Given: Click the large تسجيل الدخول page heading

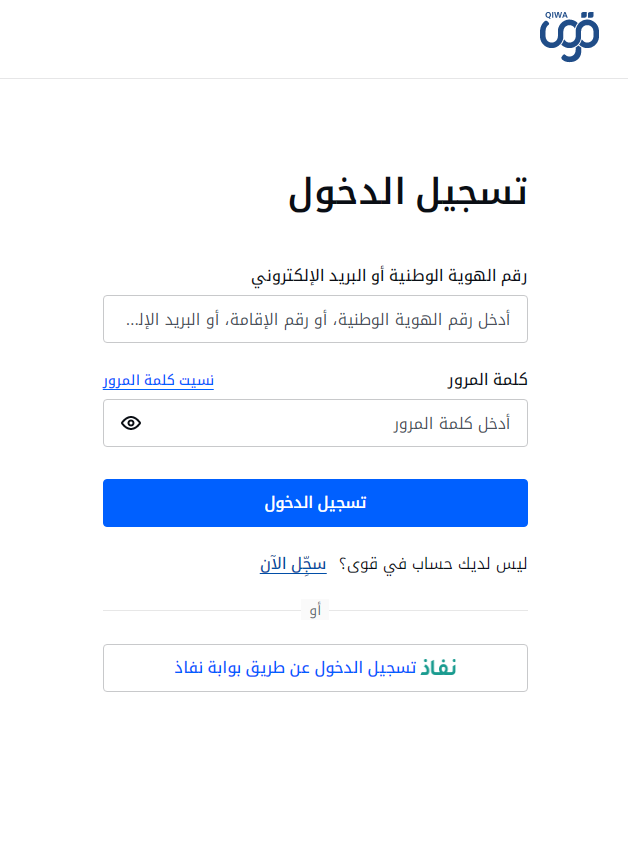Looking at the screenshot, I should coord(408,193).
